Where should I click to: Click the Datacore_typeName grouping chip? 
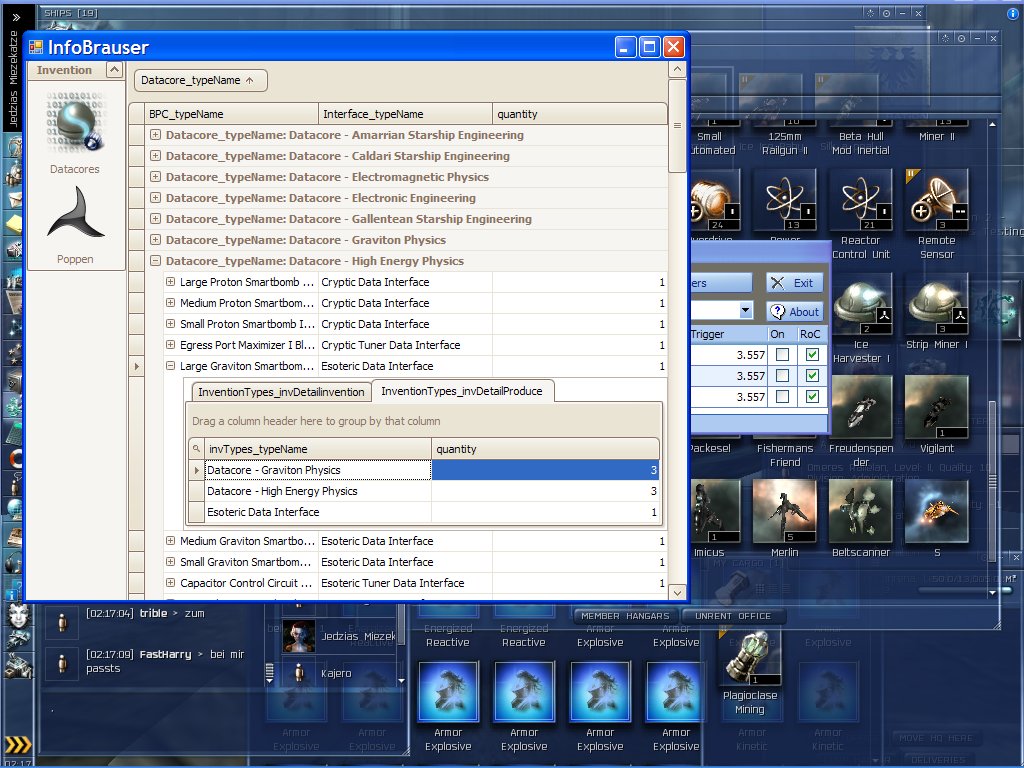pyautogui.click(x=200, y=80)
